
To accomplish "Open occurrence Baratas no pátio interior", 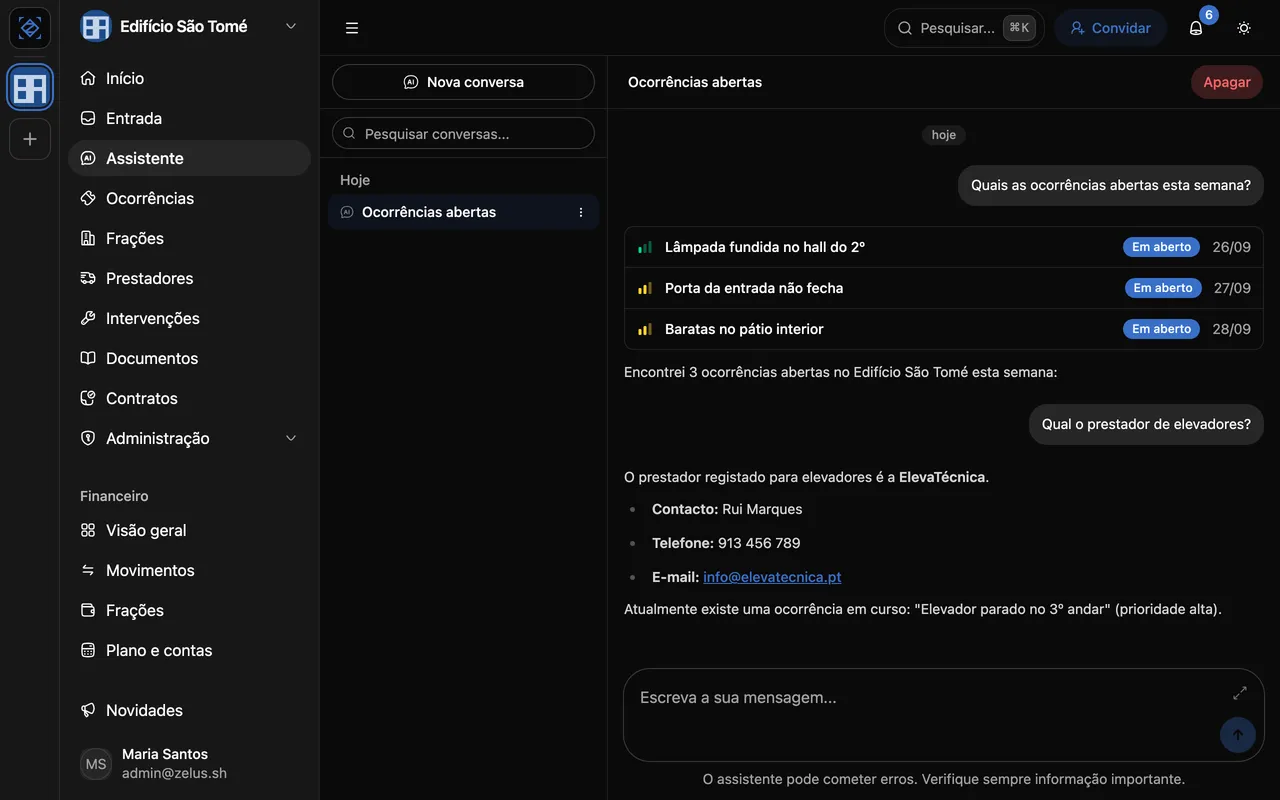I will [x=943, y=329].
